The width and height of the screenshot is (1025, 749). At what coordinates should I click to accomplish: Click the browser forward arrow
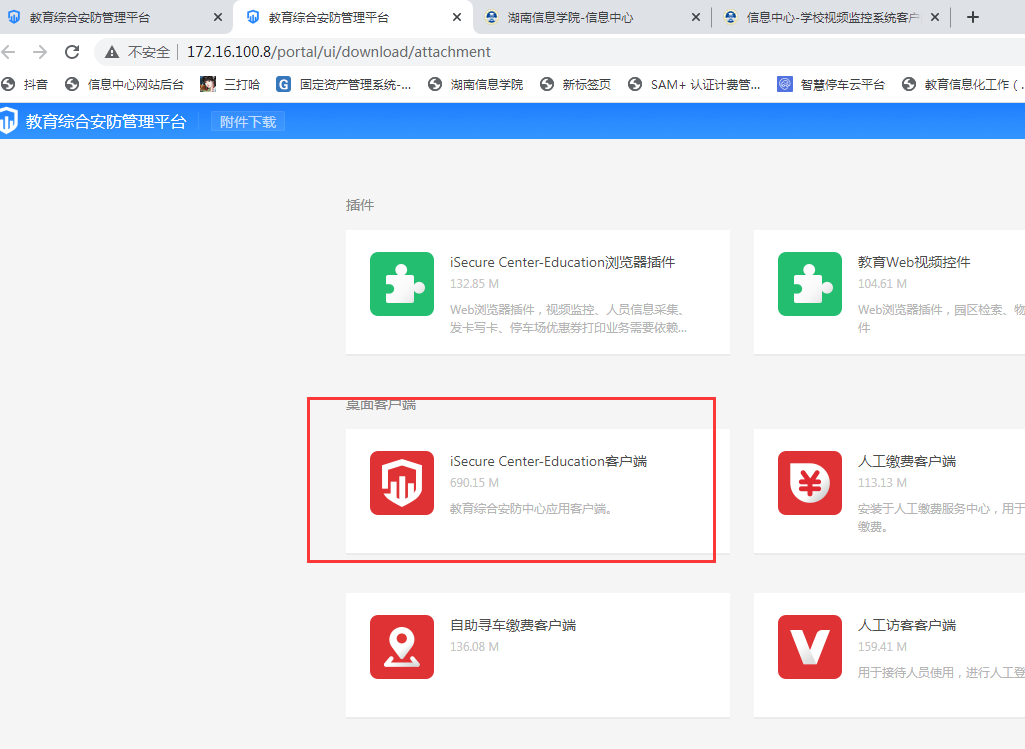(x=40, y=52)
